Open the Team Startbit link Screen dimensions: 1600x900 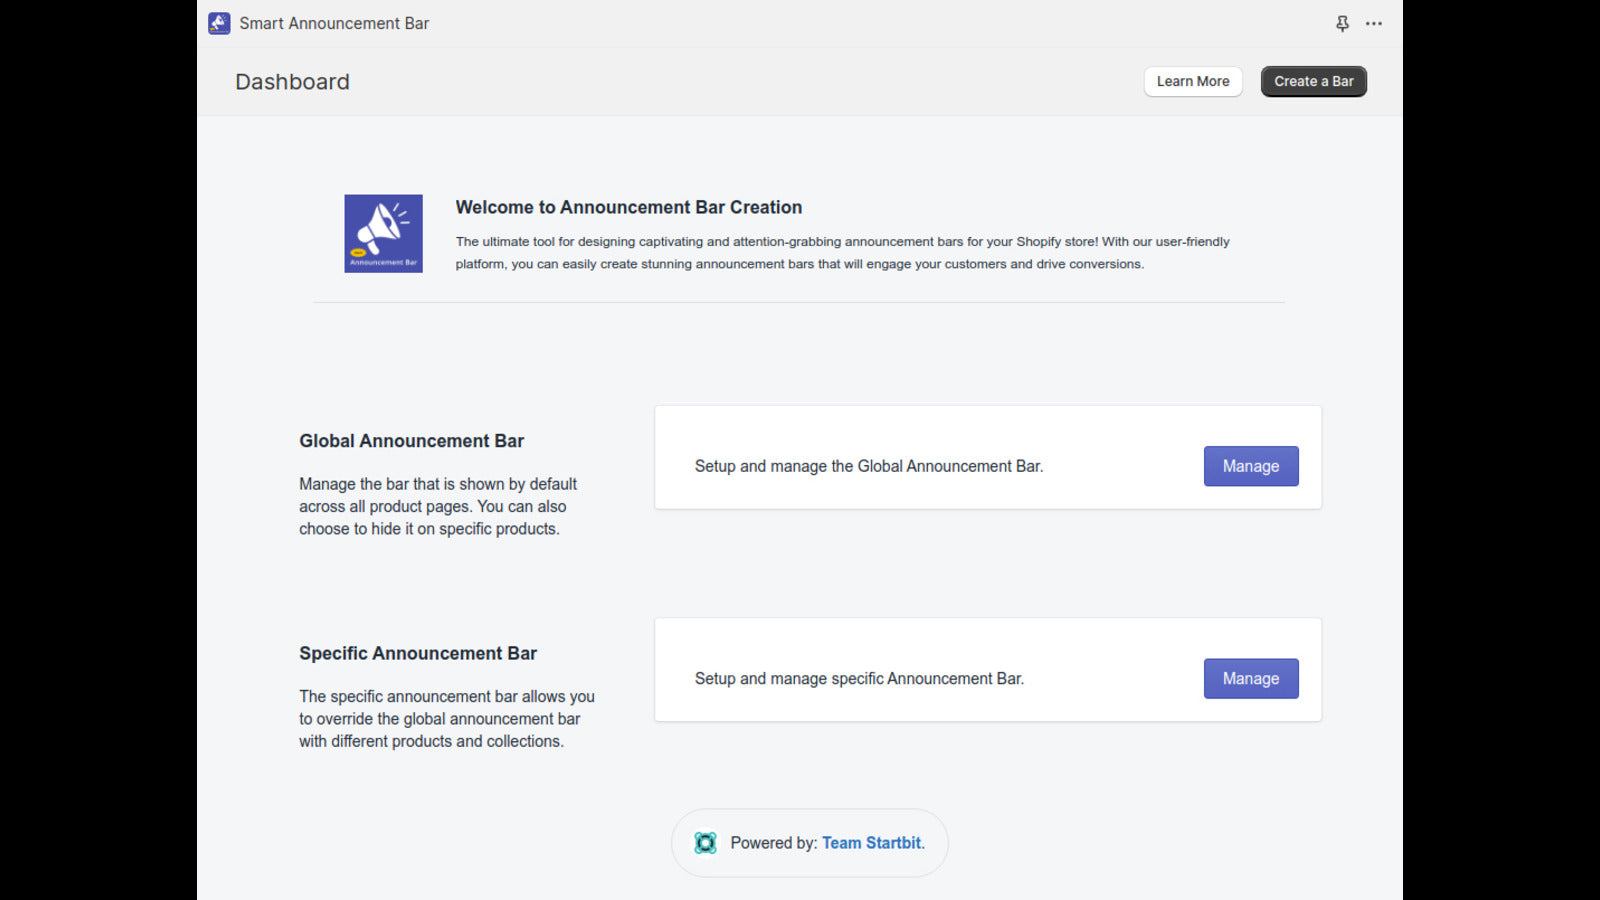click(x=872, y=843)
